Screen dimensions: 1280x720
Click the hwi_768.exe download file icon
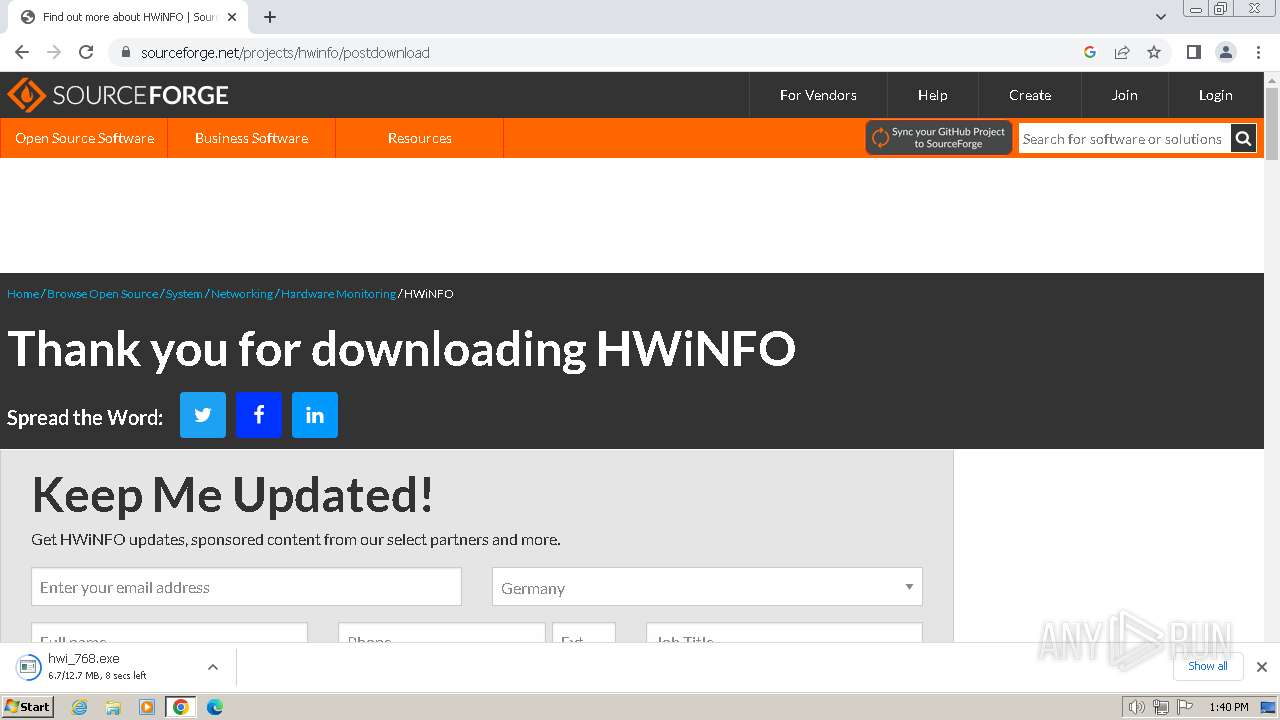click(x=28, y=667)
